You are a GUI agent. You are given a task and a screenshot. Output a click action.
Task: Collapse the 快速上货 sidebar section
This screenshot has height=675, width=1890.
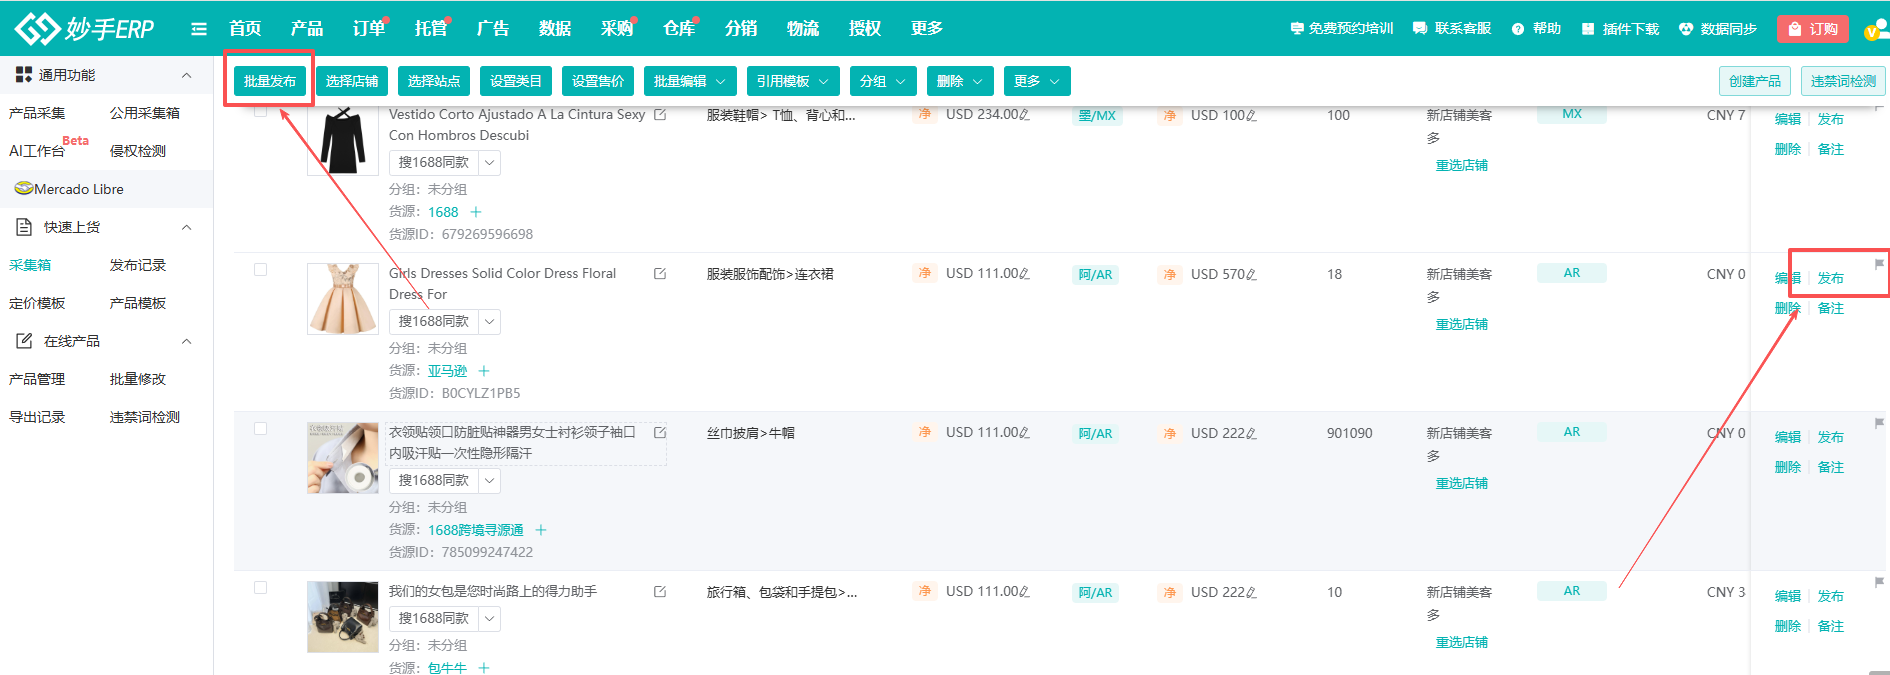point(186,228)
